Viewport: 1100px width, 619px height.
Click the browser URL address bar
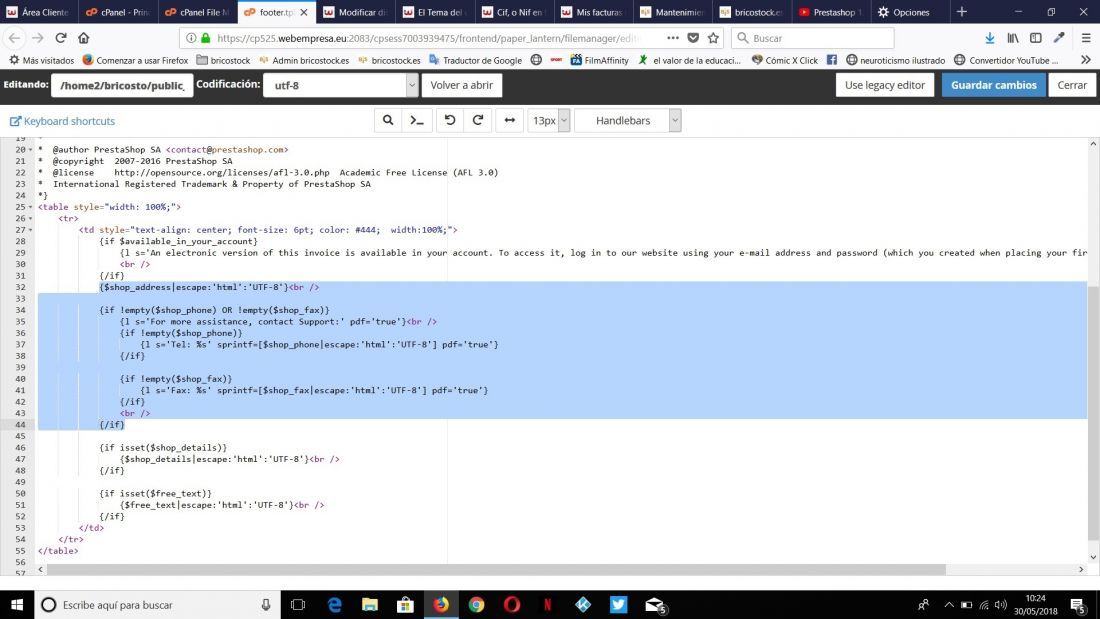point(426,38)
